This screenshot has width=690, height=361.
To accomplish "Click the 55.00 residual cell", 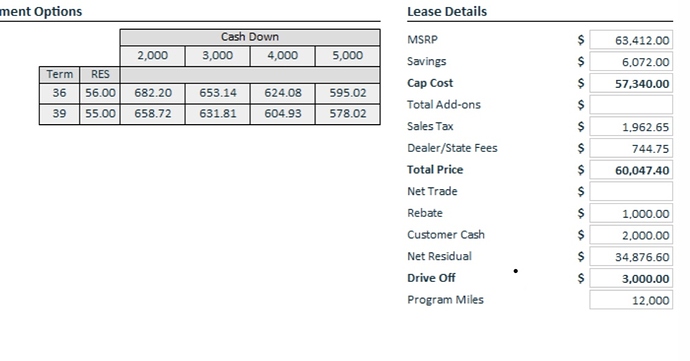I will click(100, 114).
